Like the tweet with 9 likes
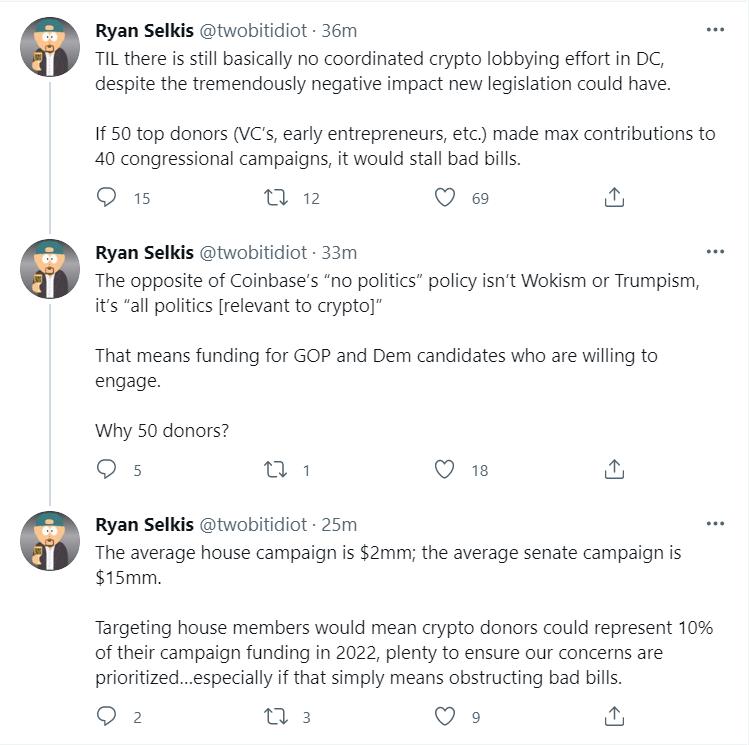This screenshot has height=745, width=749. tap(445, 716)
